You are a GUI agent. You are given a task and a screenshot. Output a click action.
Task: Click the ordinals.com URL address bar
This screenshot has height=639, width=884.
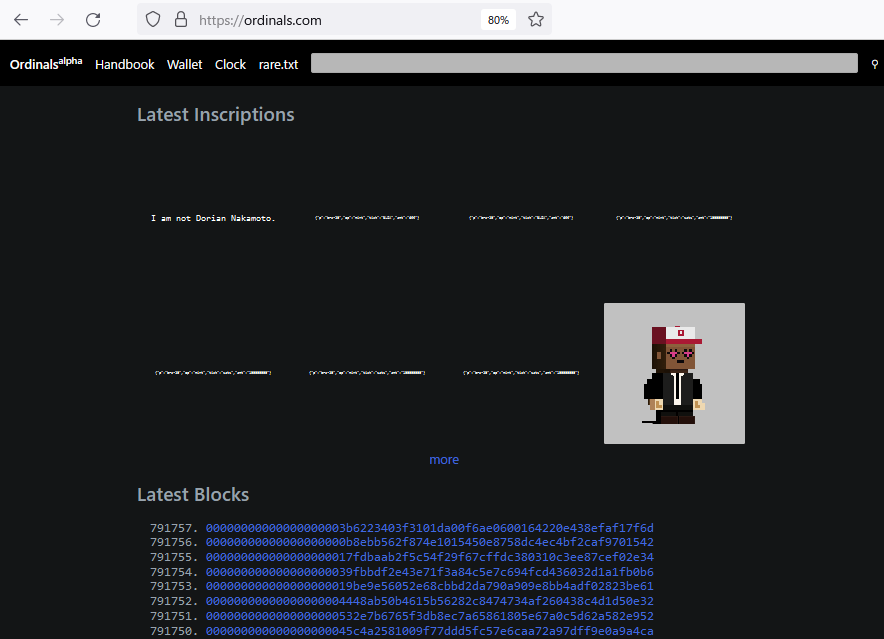coord(330,19)
